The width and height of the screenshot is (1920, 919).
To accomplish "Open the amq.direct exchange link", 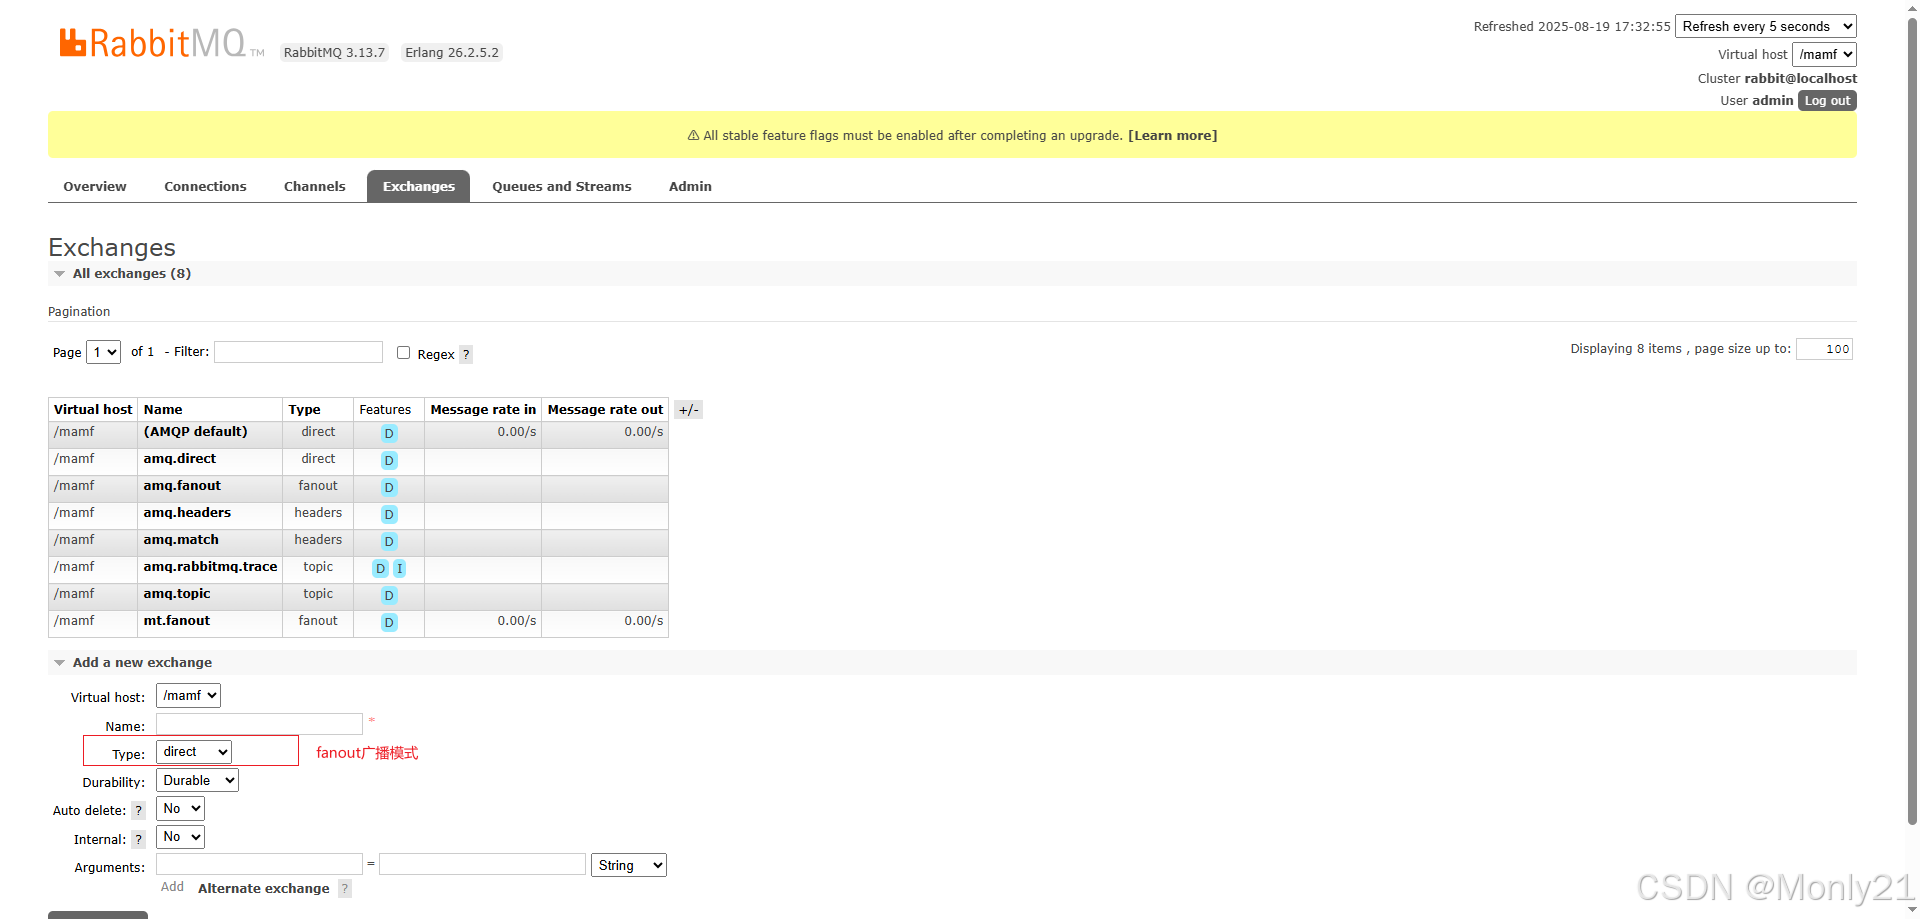I will tap(180, 459).
